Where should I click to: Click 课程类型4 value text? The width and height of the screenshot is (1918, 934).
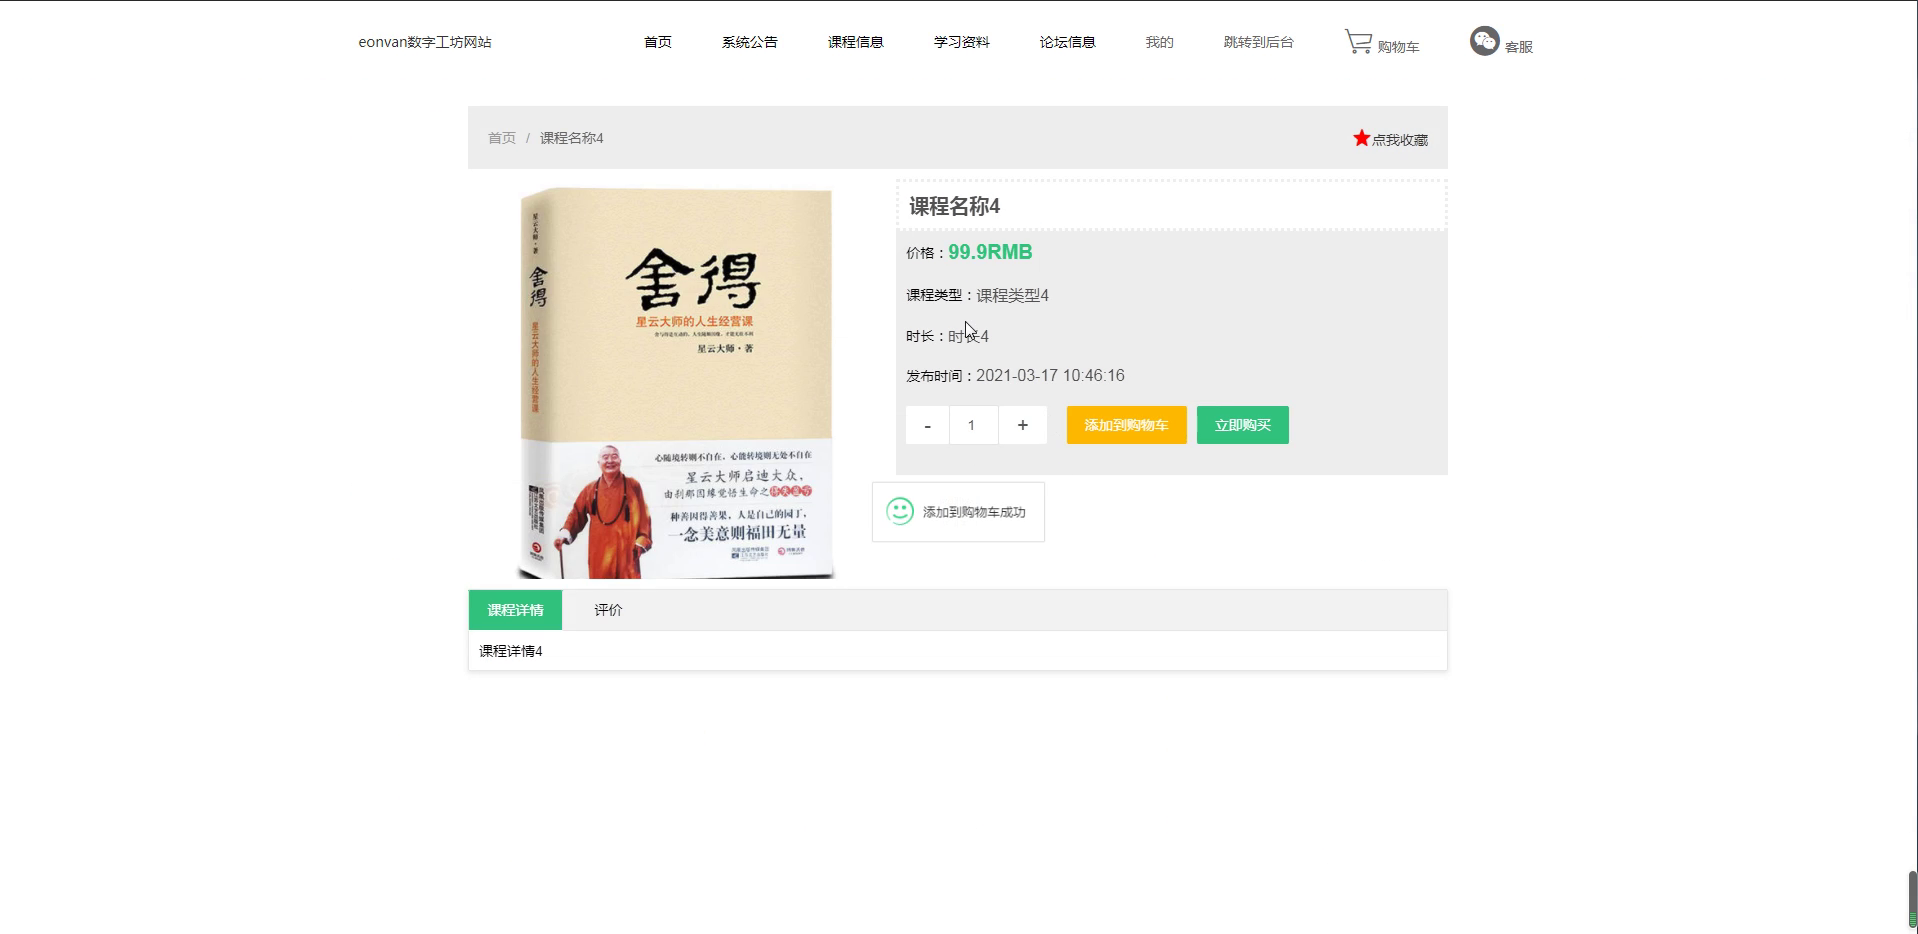click(1012, 295)
